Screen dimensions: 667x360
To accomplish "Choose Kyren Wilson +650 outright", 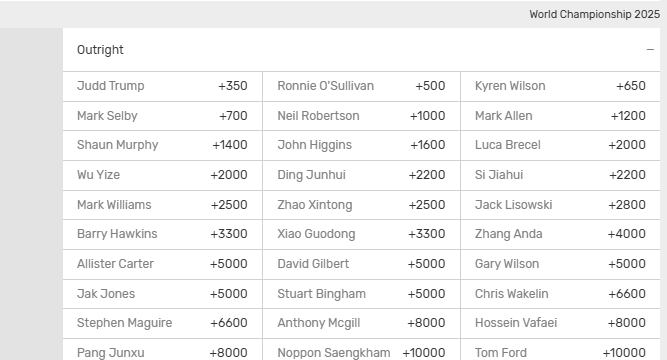I will (560, 86).
